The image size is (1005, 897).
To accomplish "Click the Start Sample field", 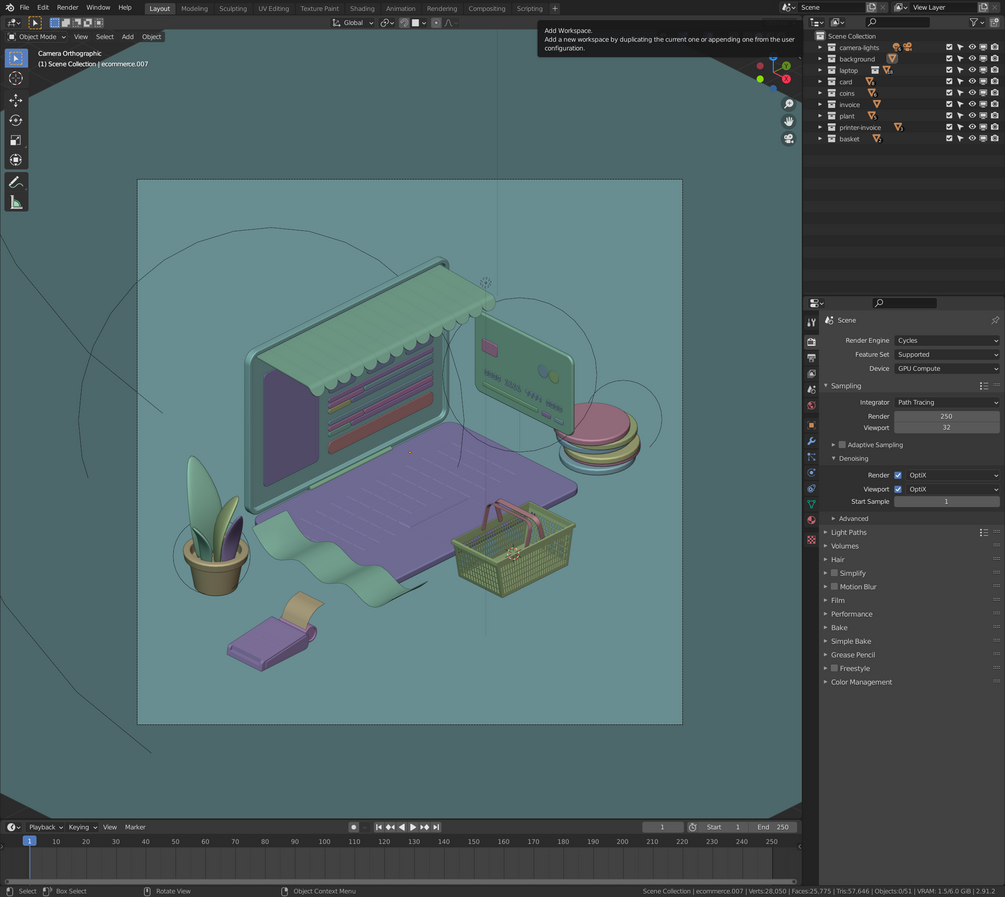I will (x=947, y=501).
